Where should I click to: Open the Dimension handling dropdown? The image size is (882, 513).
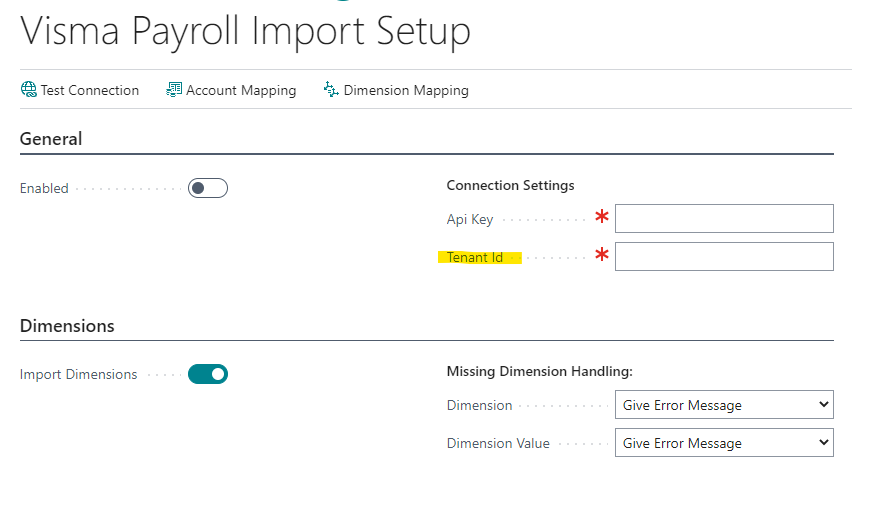pyautogui.click(x=724, y=405)
